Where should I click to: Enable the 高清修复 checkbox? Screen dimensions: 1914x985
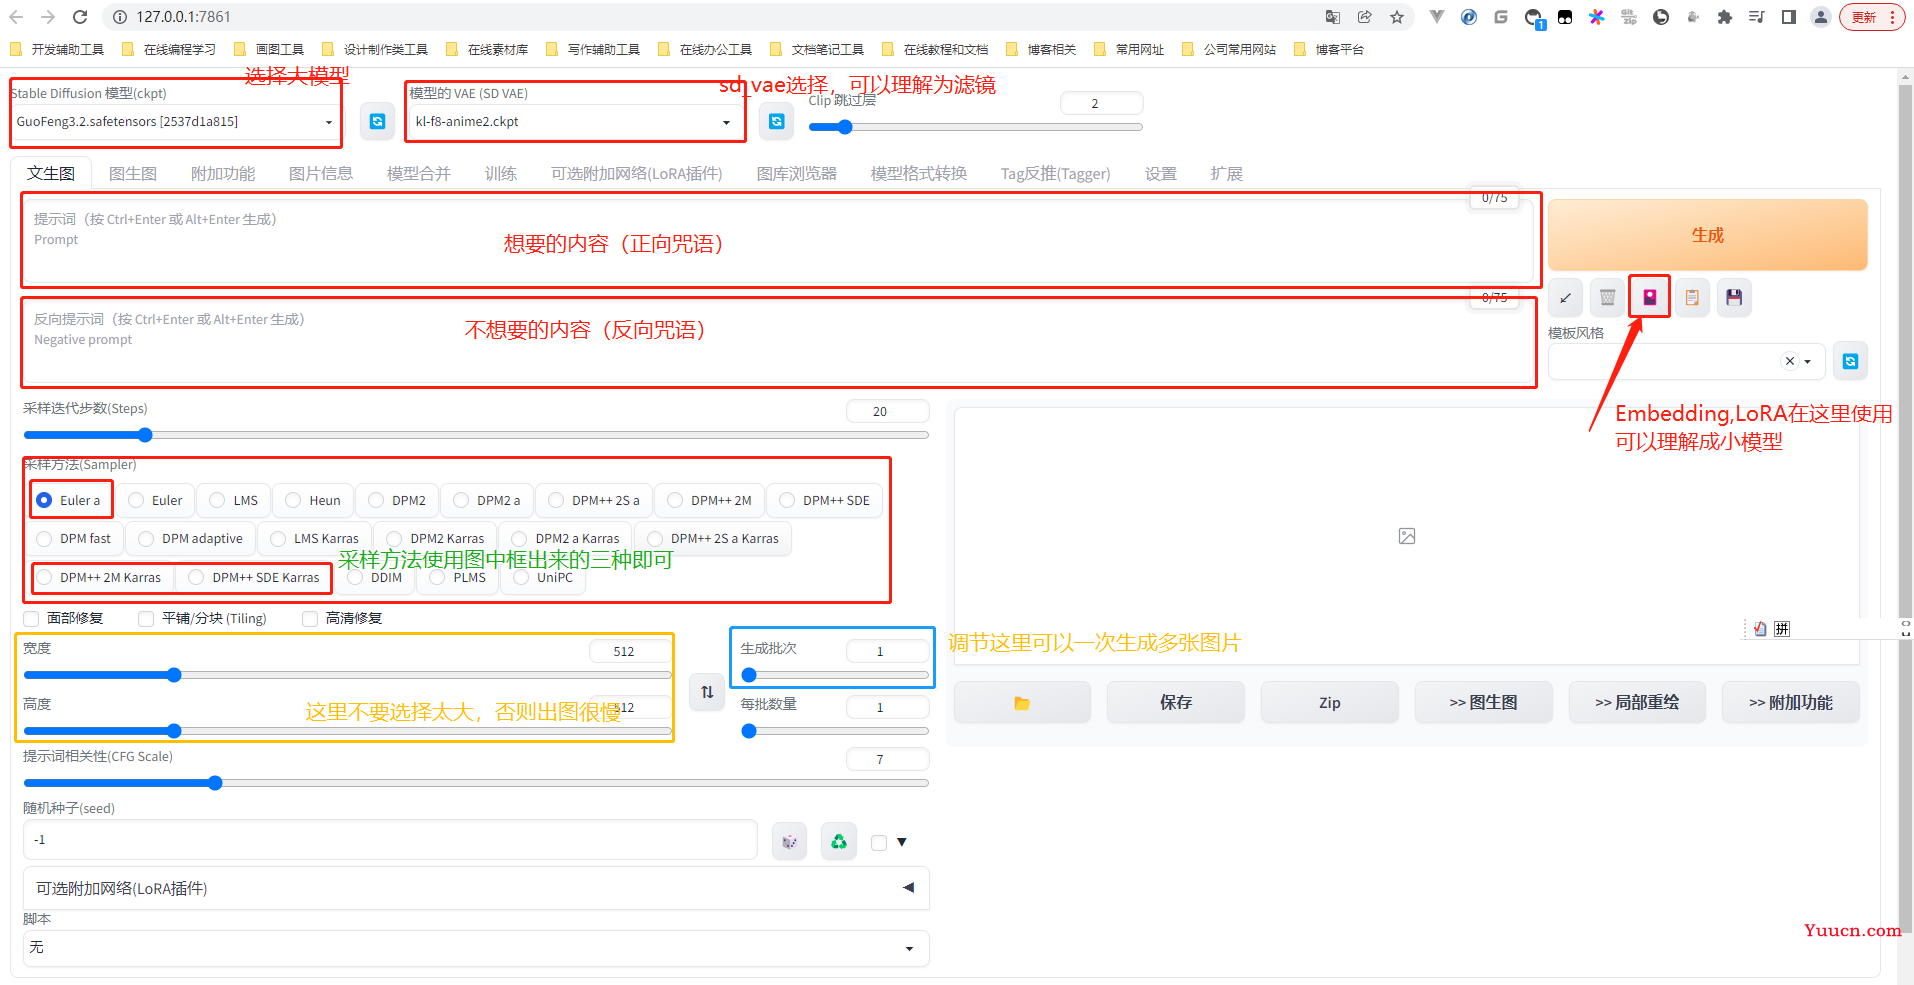[x=310, y=618]
